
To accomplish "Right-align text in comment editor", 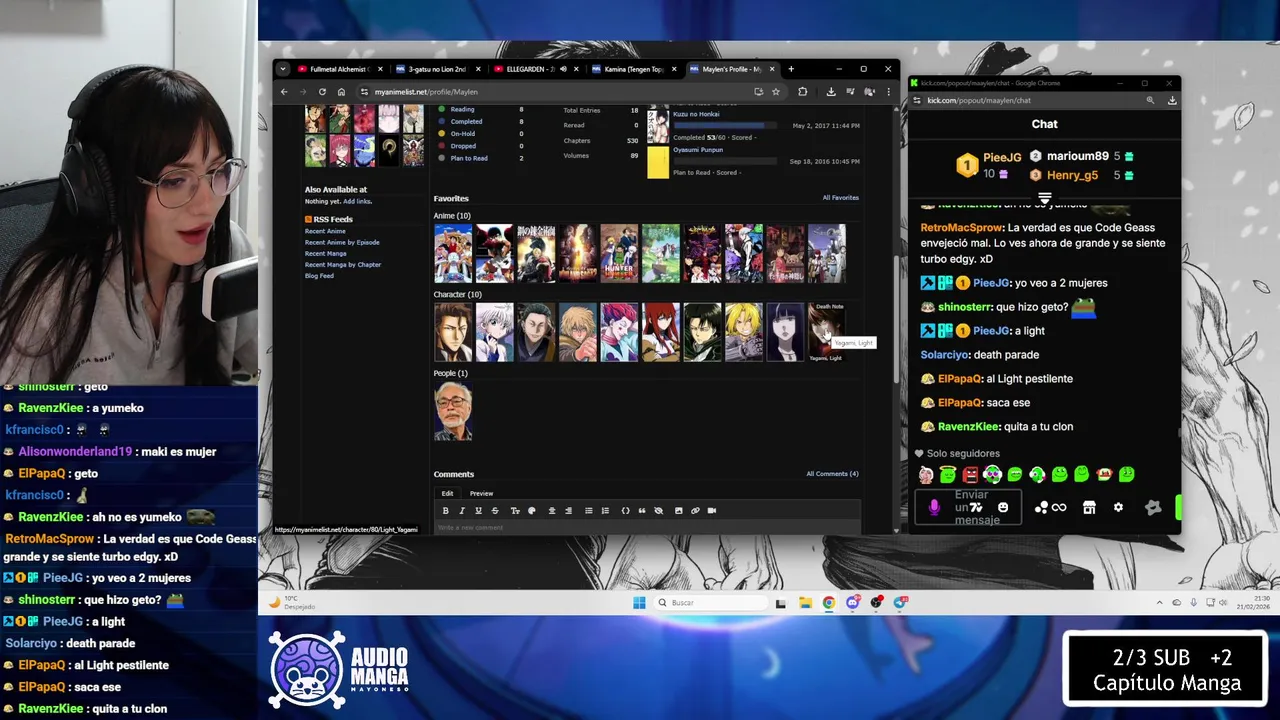I will coord(569,510).
